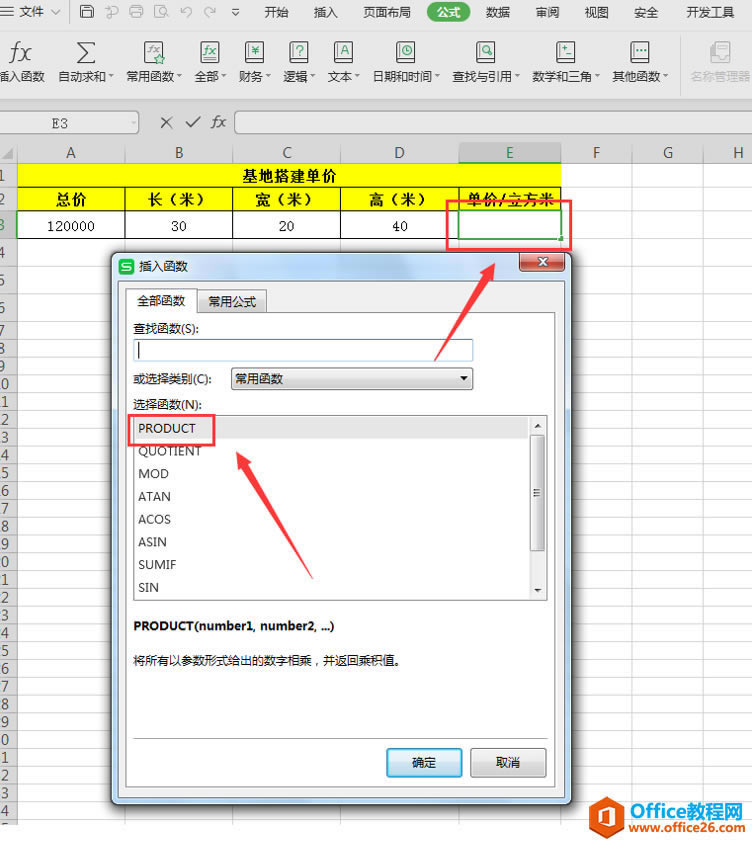752x845 pixels.
Task: Select cell B3 with value 30
Action: [178, 225]
